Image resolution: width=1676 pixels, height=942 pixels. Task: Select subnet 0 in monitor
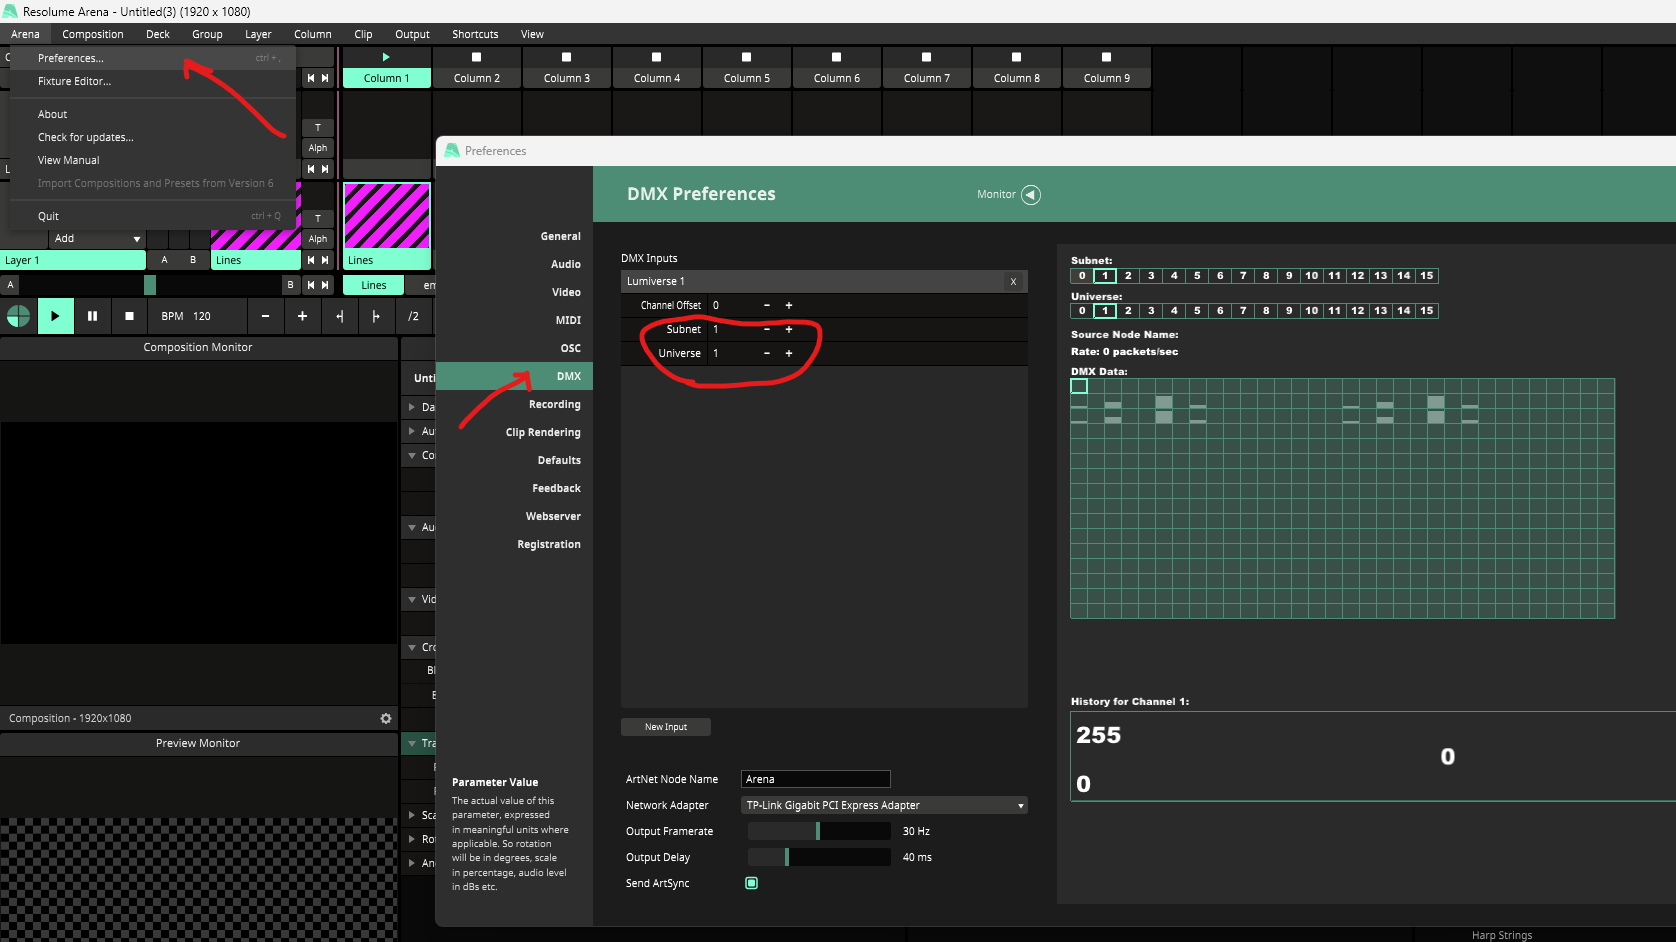1082,276
